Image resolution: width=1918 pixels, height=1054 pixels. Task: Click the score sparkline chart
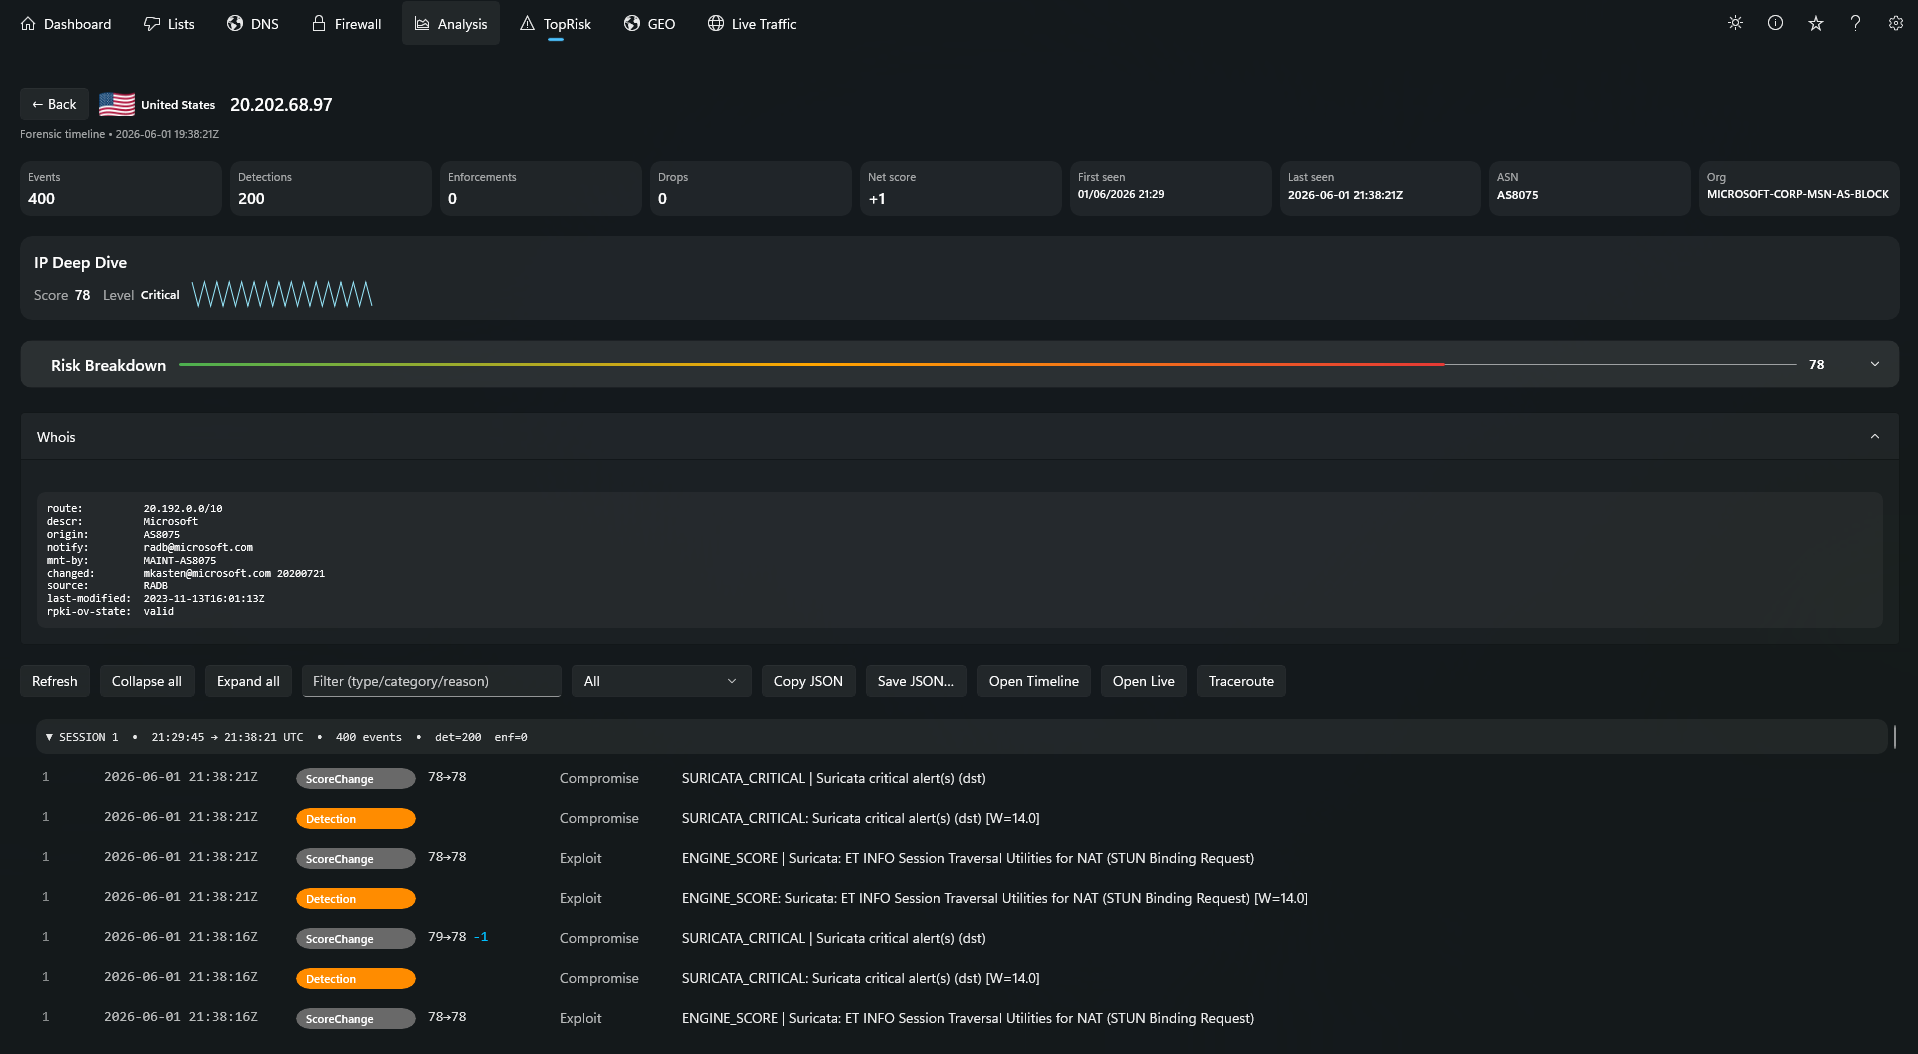[x=282, y=294]
